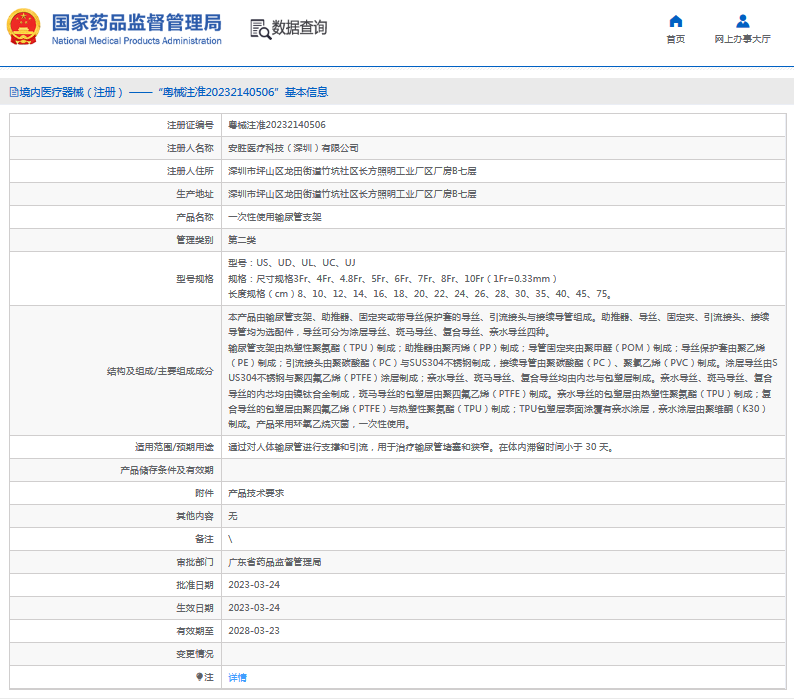Image resolution: width=794 pixels, height=699 pixels.
Task: Select the 结构及组成 description paragraph
Action: [502, 370]
